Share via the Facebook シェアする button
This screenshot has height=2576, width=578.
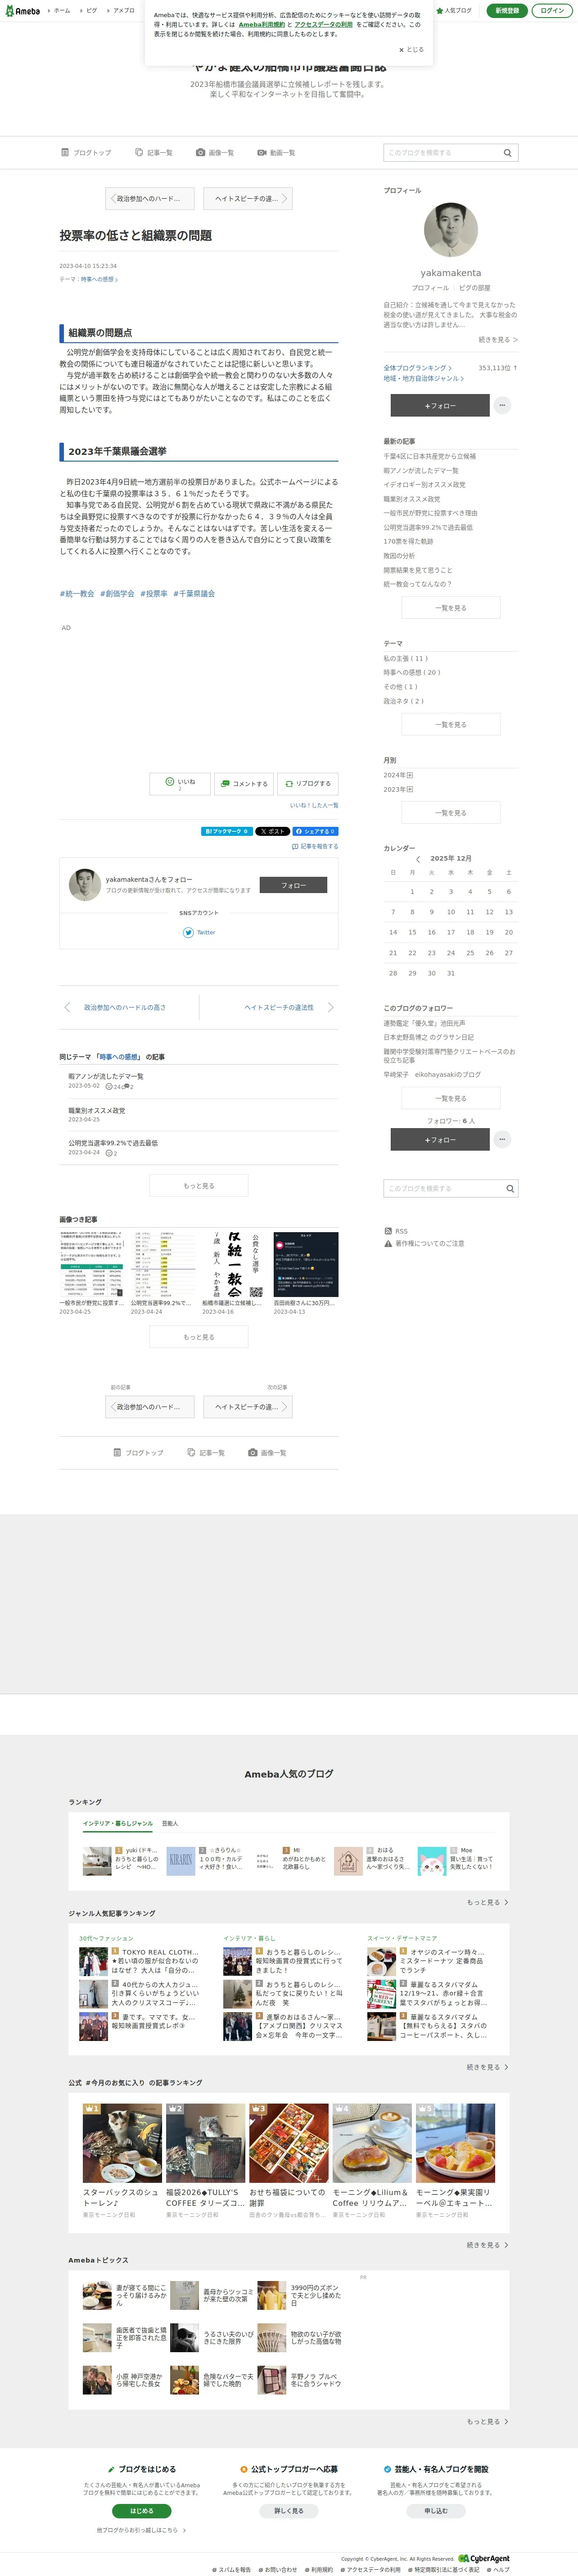[x=316, y=831]
